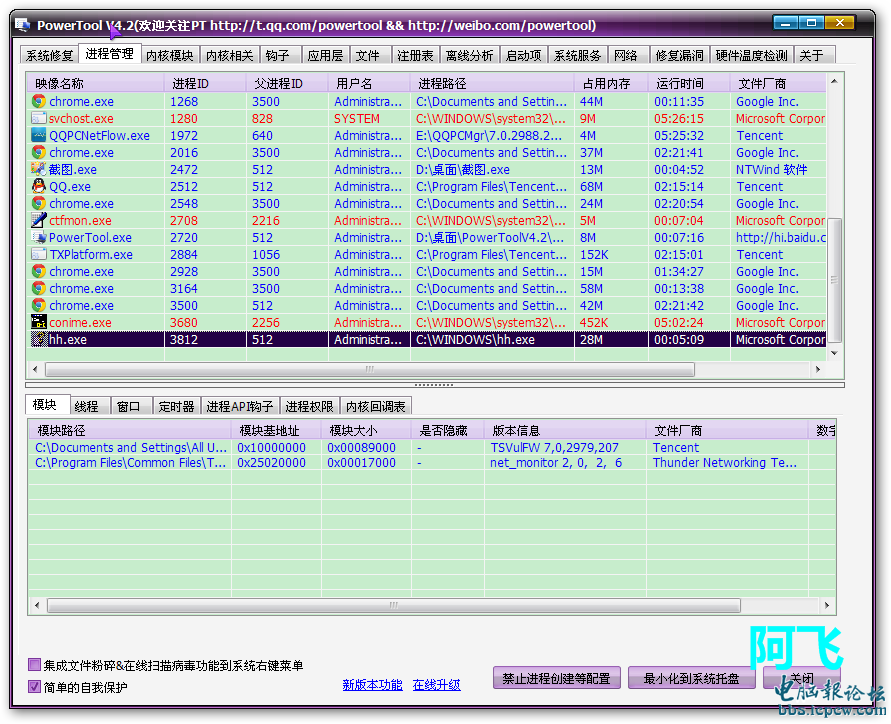This screenshot has height=724, width=891.
Task: Select the TSVulFW module row
Action: pos(432,447)
